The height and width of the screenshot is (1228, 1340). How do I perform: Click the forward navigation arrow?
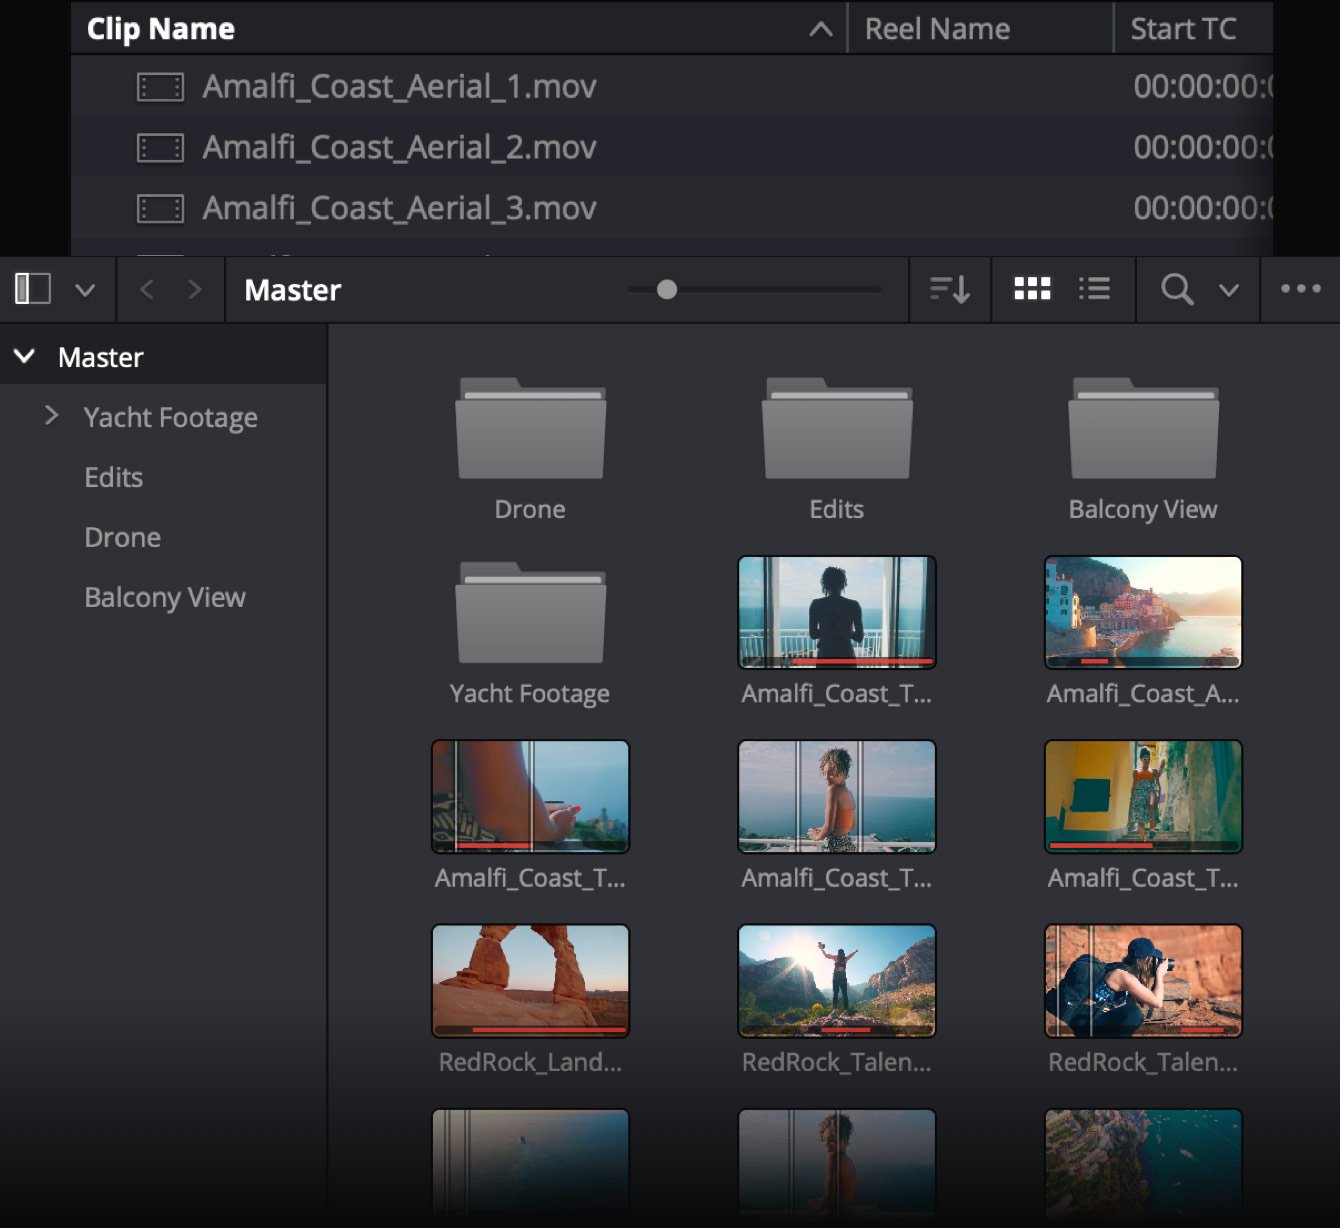(196, 289)
